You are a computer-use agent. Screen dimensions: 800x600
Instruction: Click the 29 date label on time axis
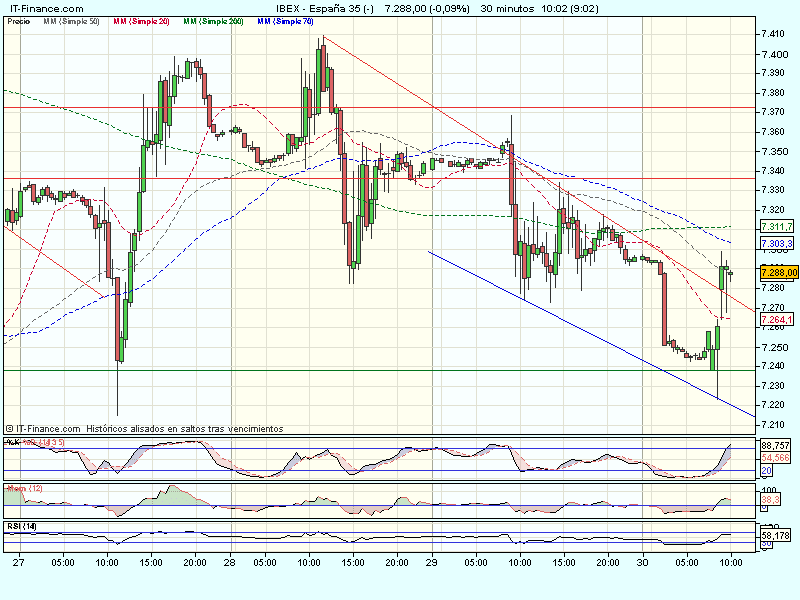click(x=432, y=563)
